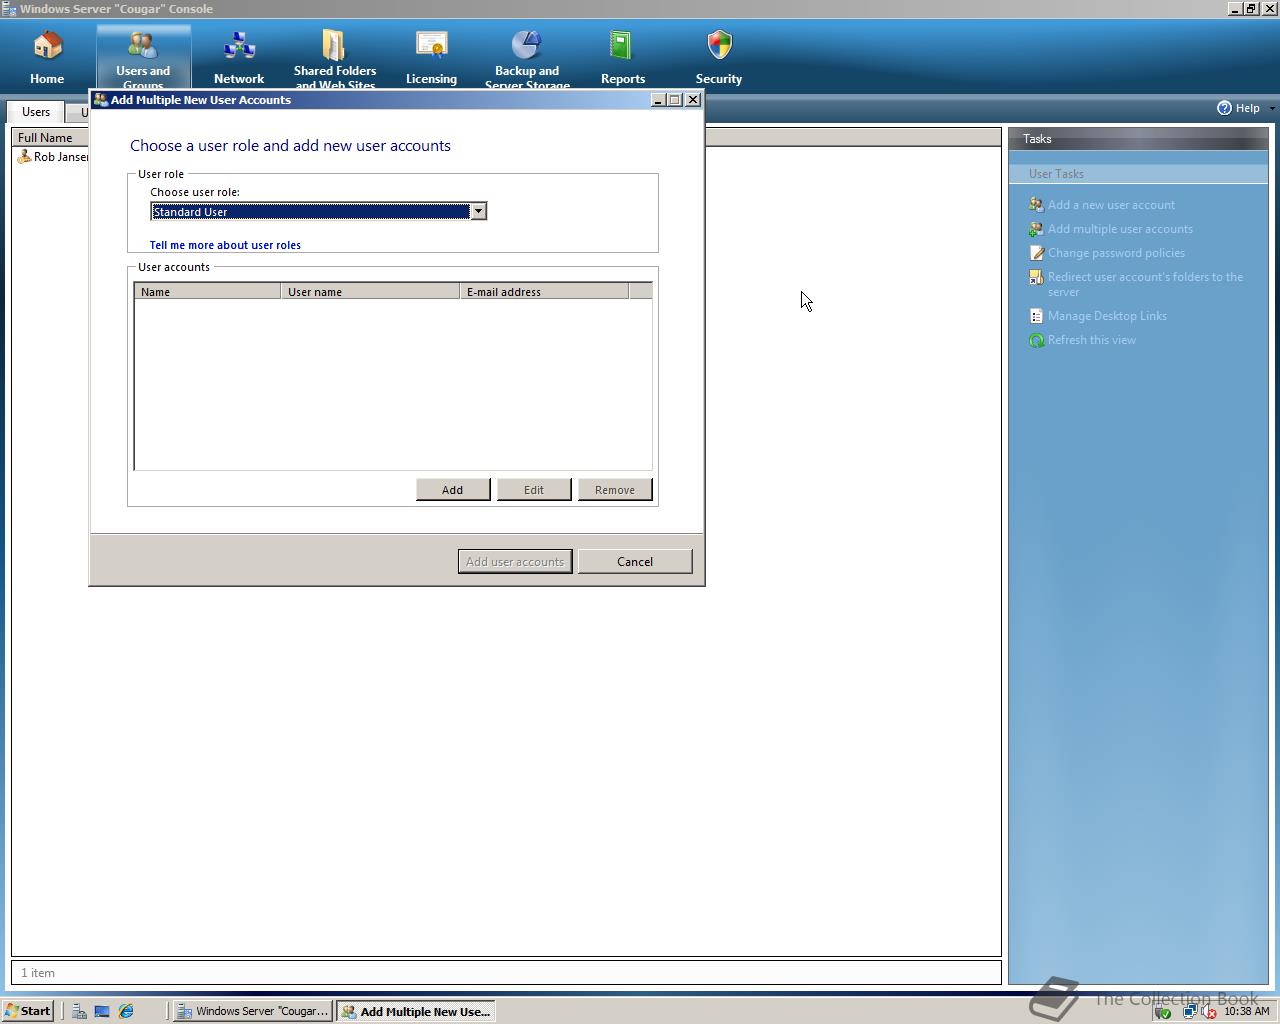Click the Remove button in User accounts
The width and height of the screenshot is (1280, 1024).
615,490
